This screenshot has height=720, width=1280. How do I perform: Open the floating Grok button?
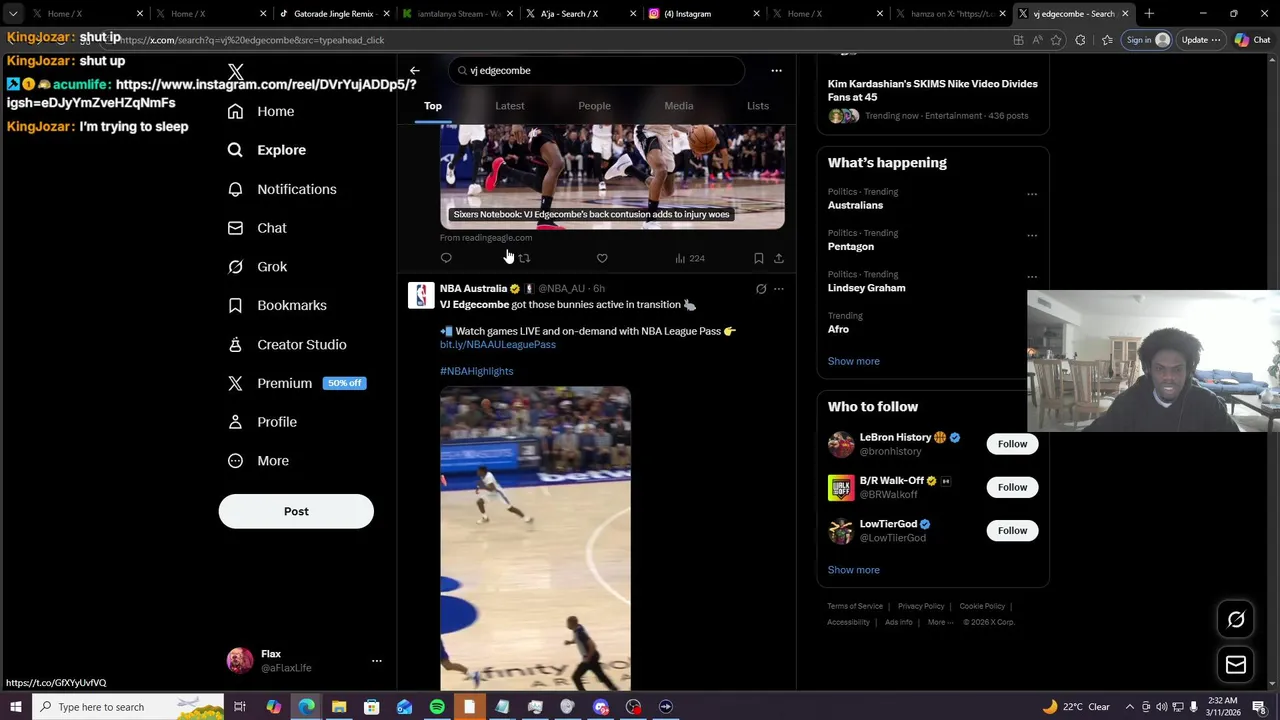(x=1236, y=620)
